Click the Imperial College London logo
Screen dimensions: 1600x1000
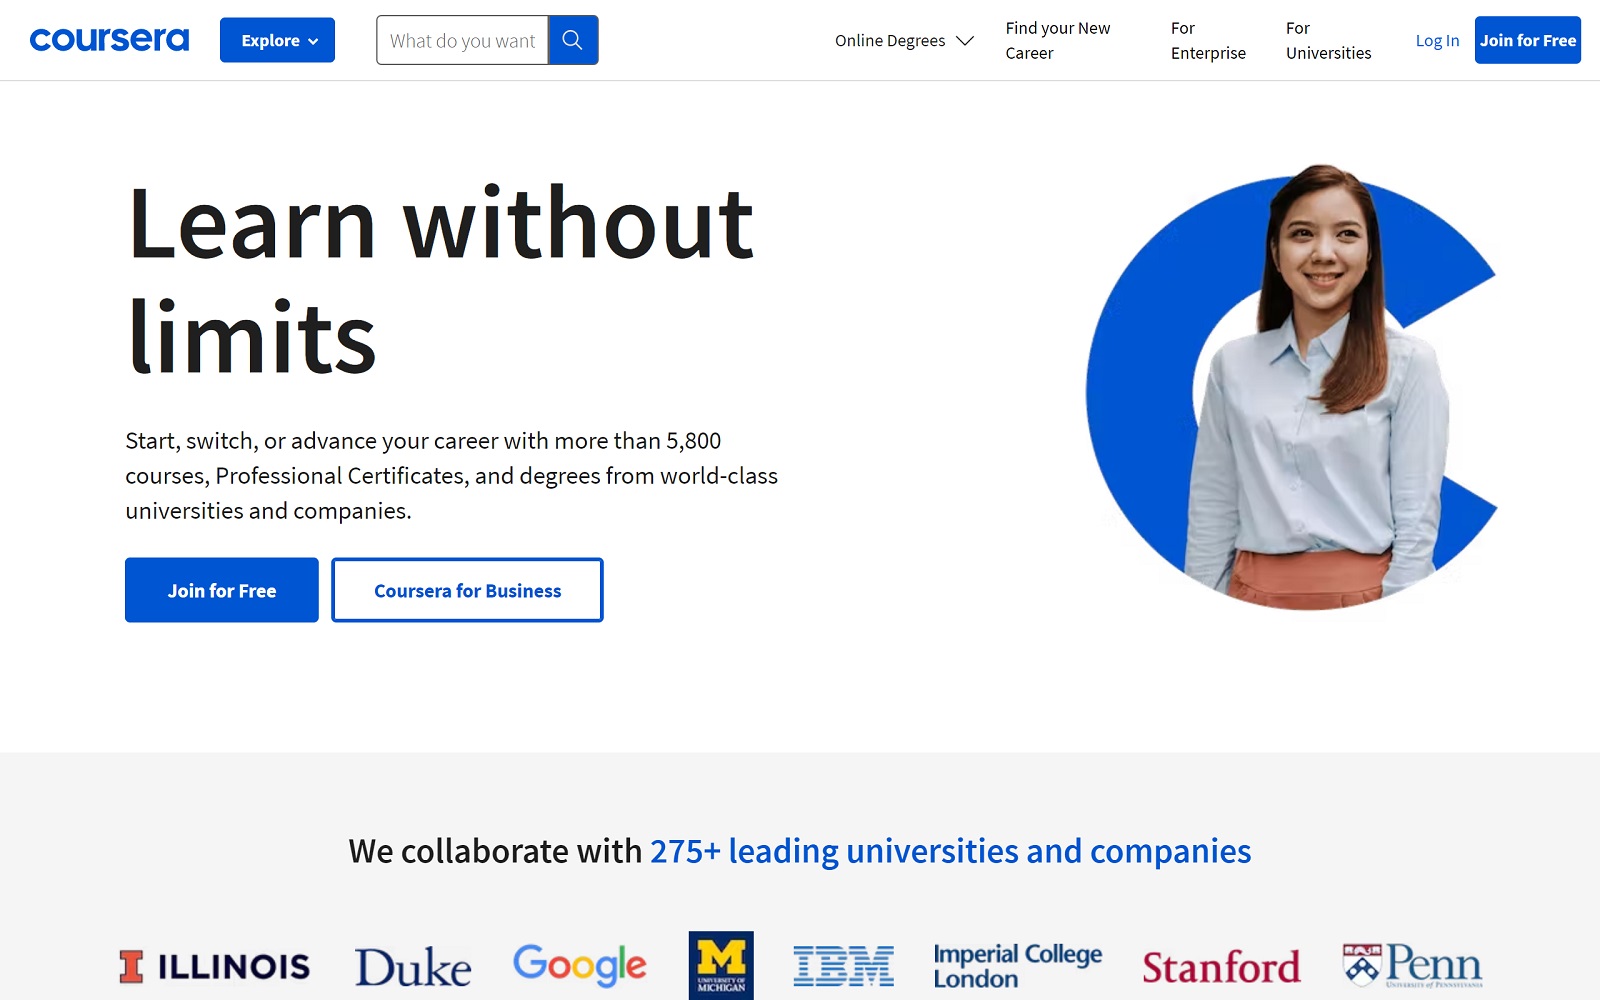tap(1017, 966)
